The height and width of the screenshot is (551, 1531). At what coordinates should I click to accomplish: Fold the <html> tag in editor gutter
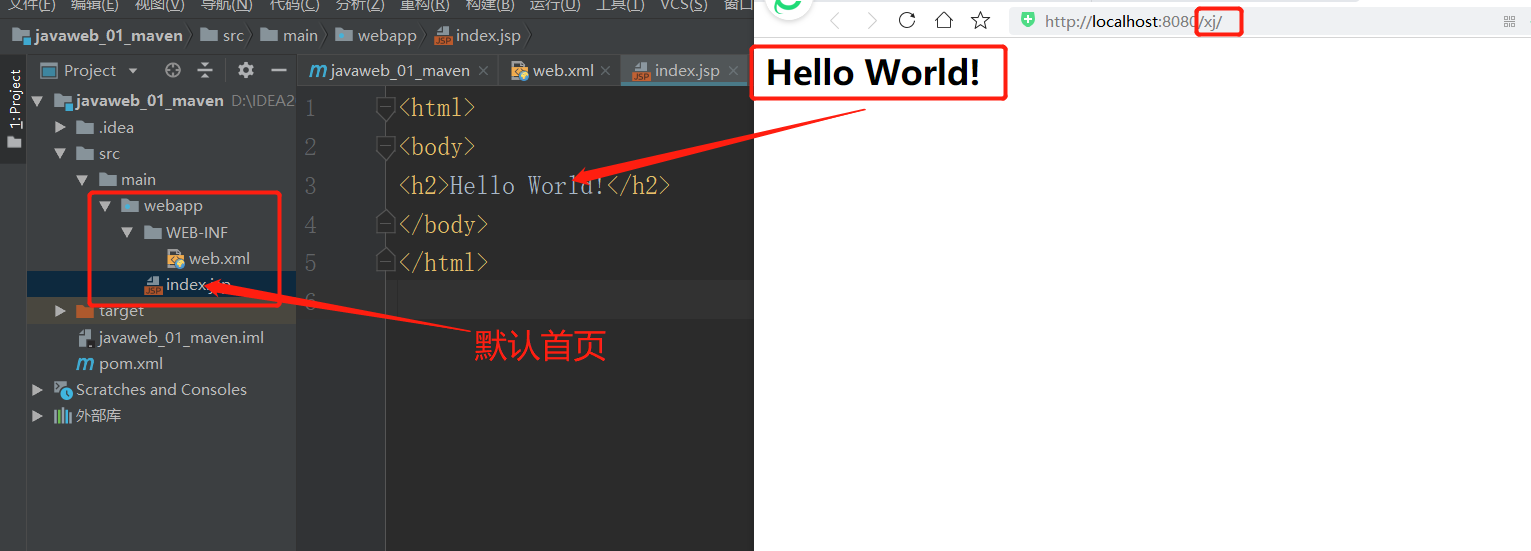385,108
